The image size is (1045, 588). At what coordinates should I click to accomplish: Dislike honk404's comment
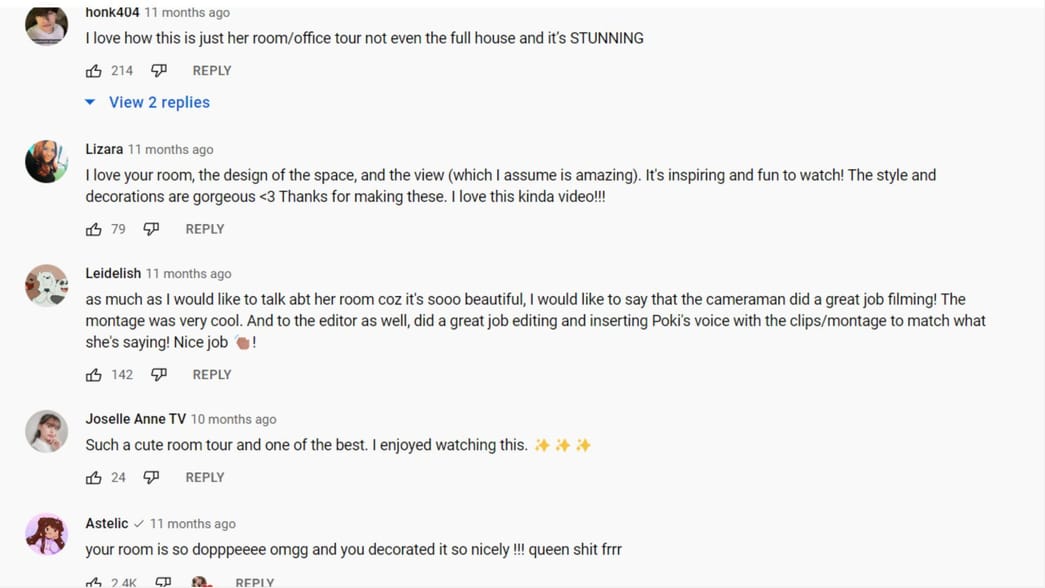159,71
